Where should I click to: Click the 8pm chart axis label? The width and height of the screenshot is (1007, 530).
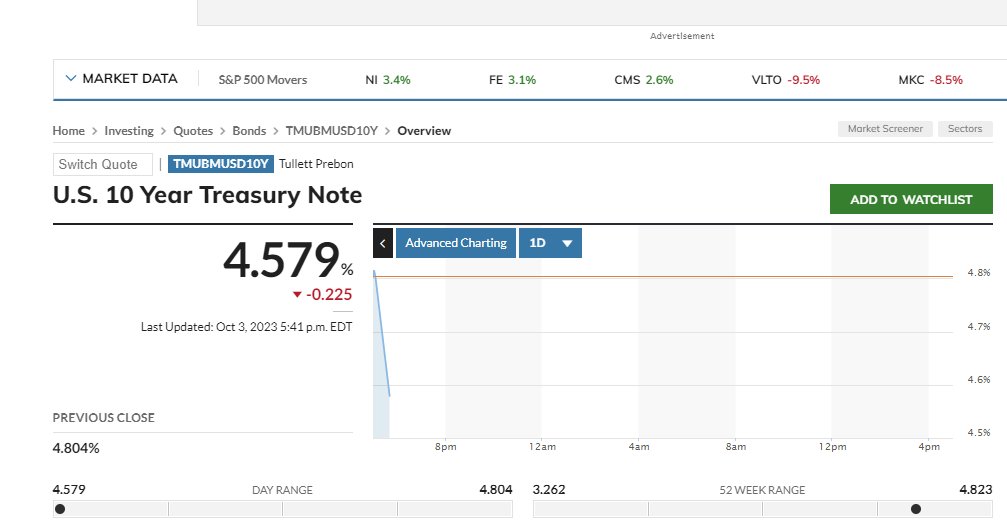click(446, 446)
